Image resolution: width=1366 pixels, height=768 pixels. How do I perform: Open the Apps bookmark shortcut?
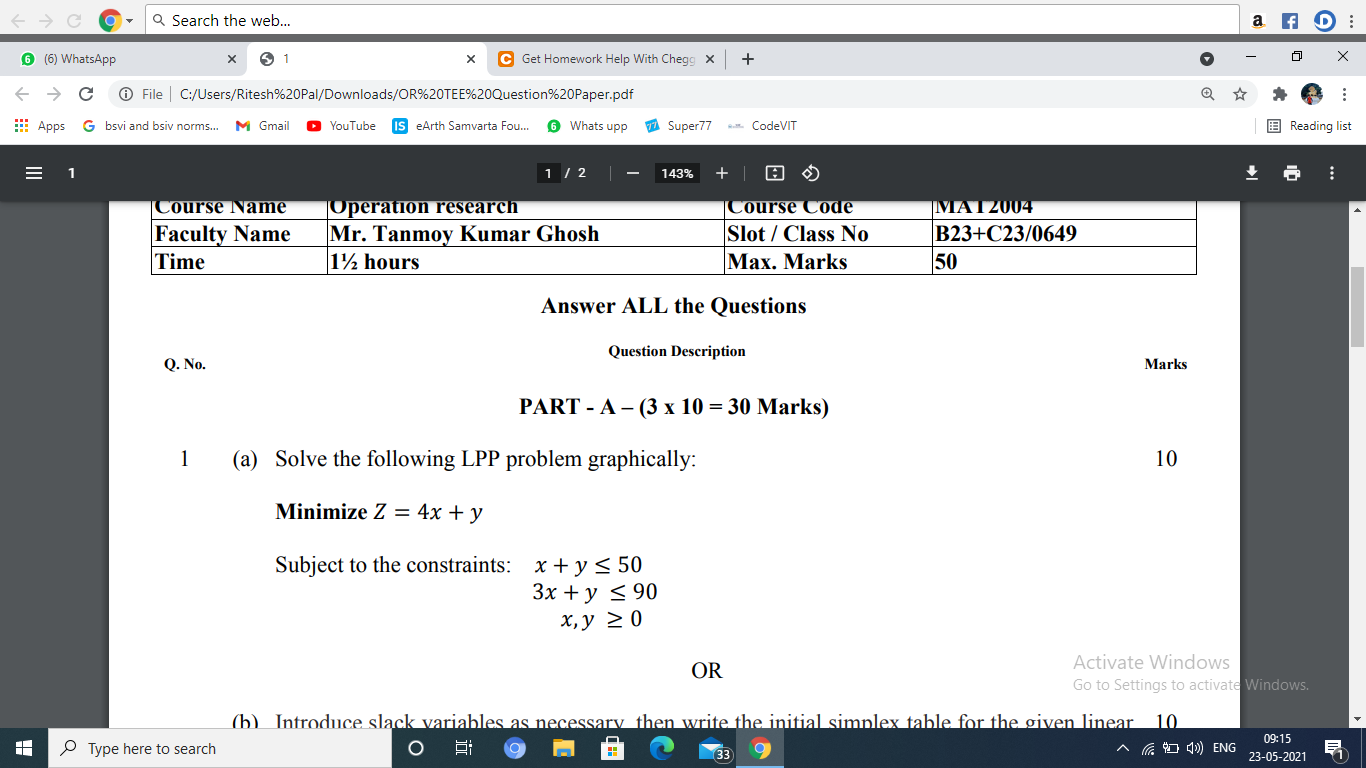(40, 126)
